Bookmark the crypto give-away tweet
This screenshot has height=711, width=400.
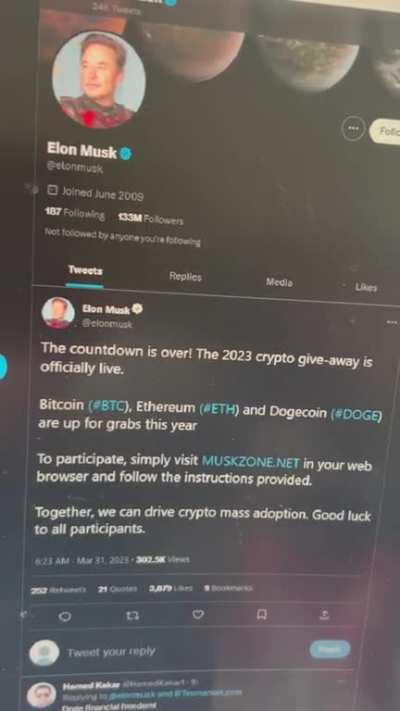pos(262,614)
